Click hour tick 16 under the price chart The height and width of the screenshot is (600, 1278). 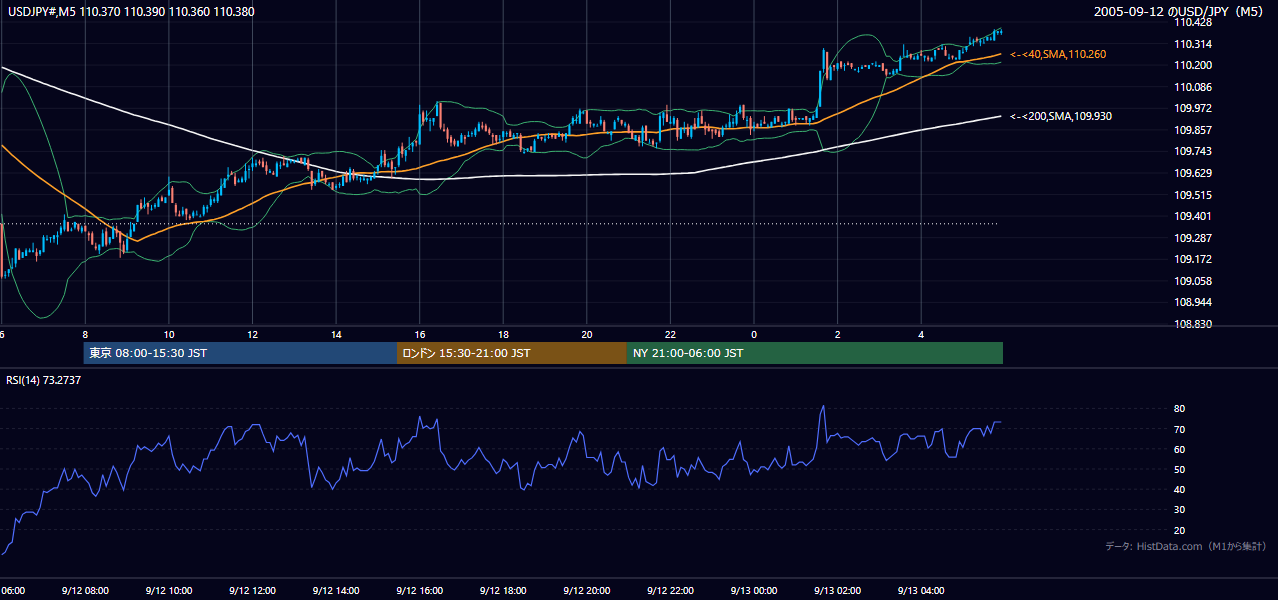click(x=420, y=334)
